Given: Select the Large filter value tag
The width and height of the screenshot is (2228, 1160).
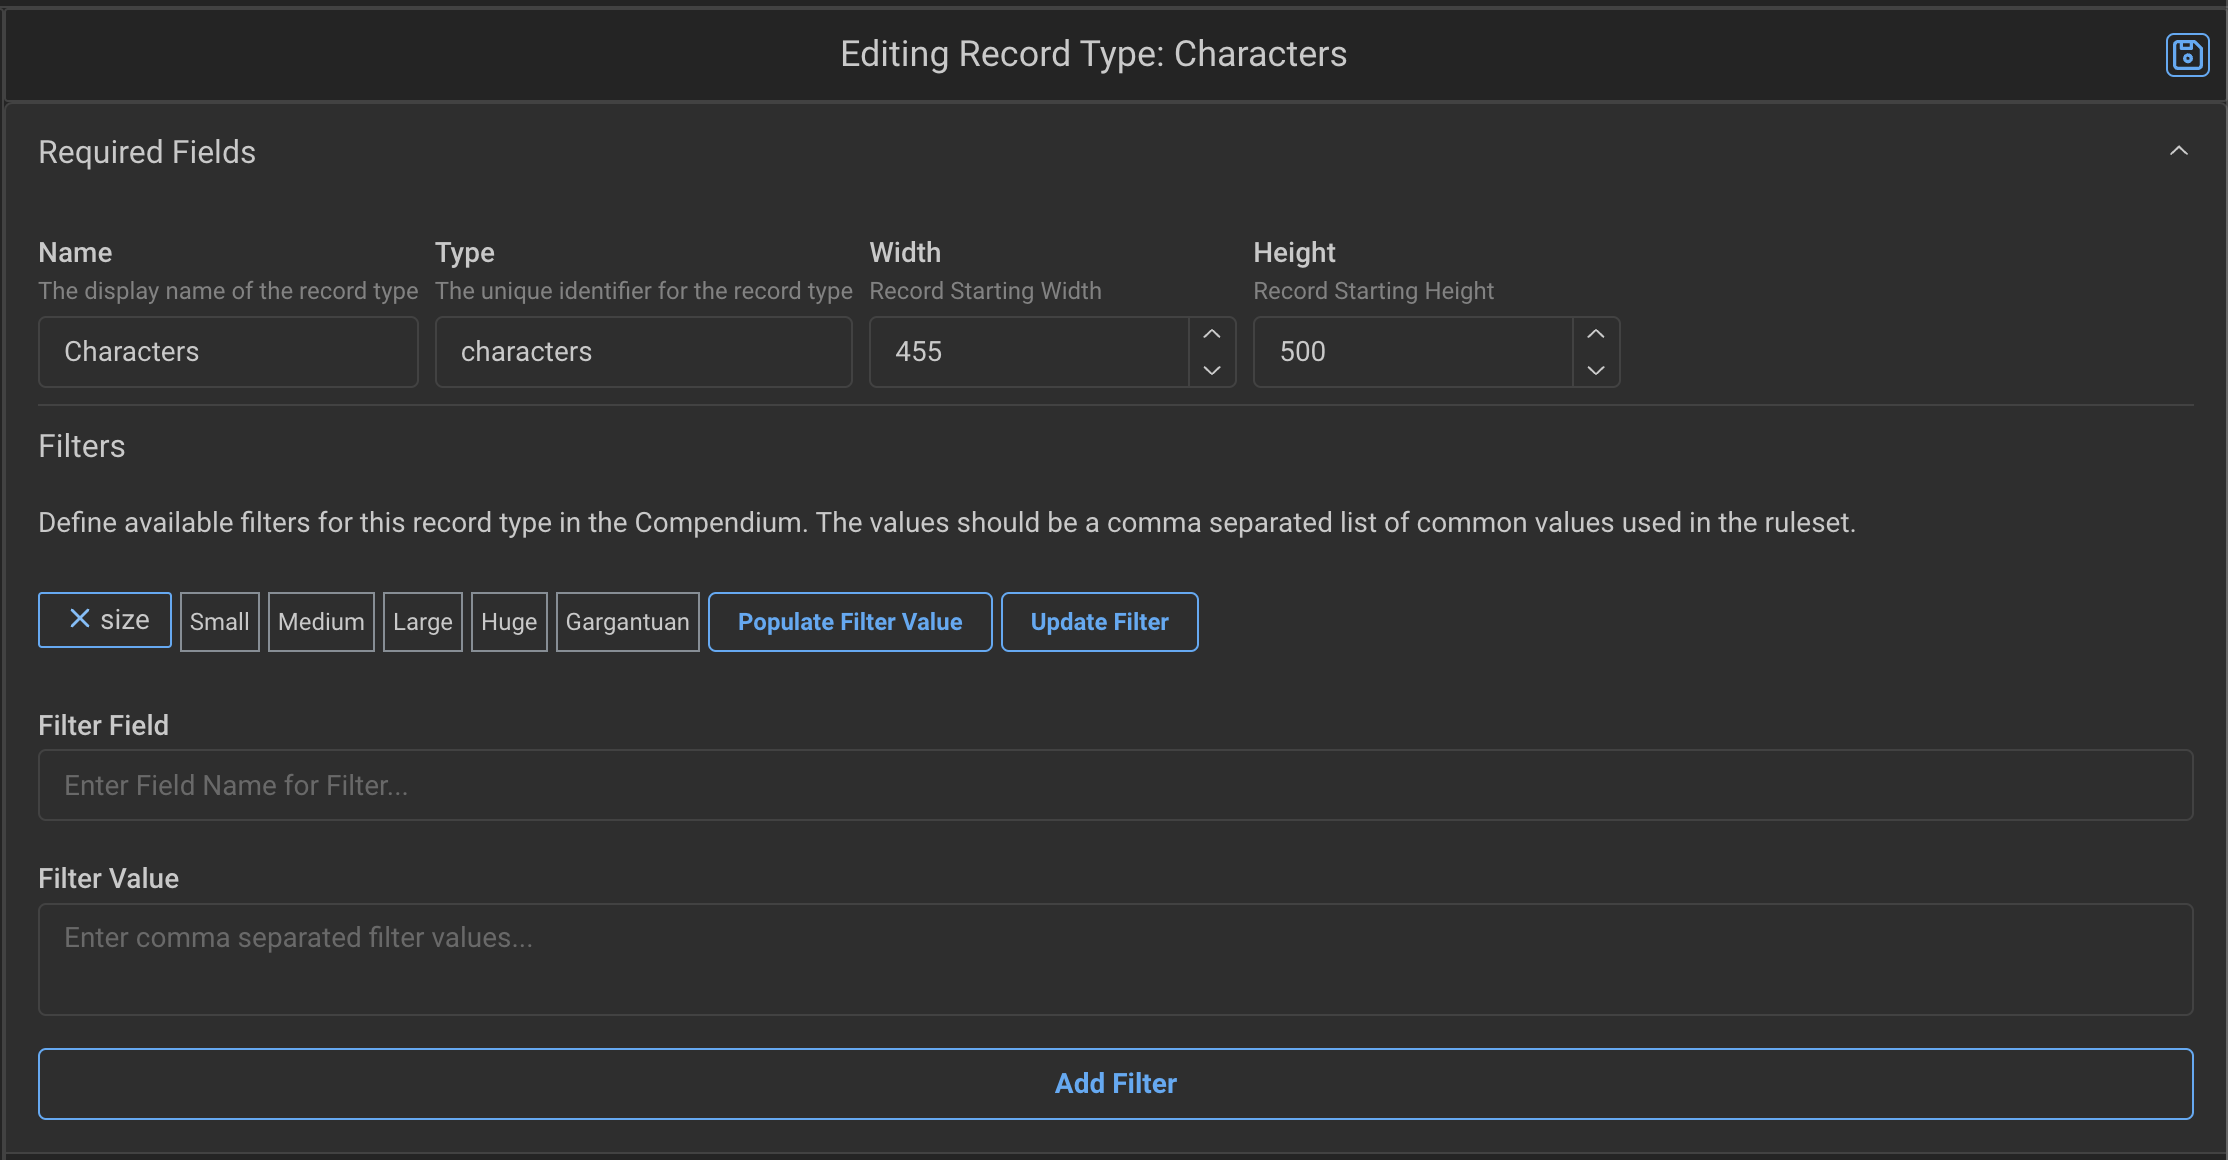Looking at the screenshot, I should tap(422, 621).
